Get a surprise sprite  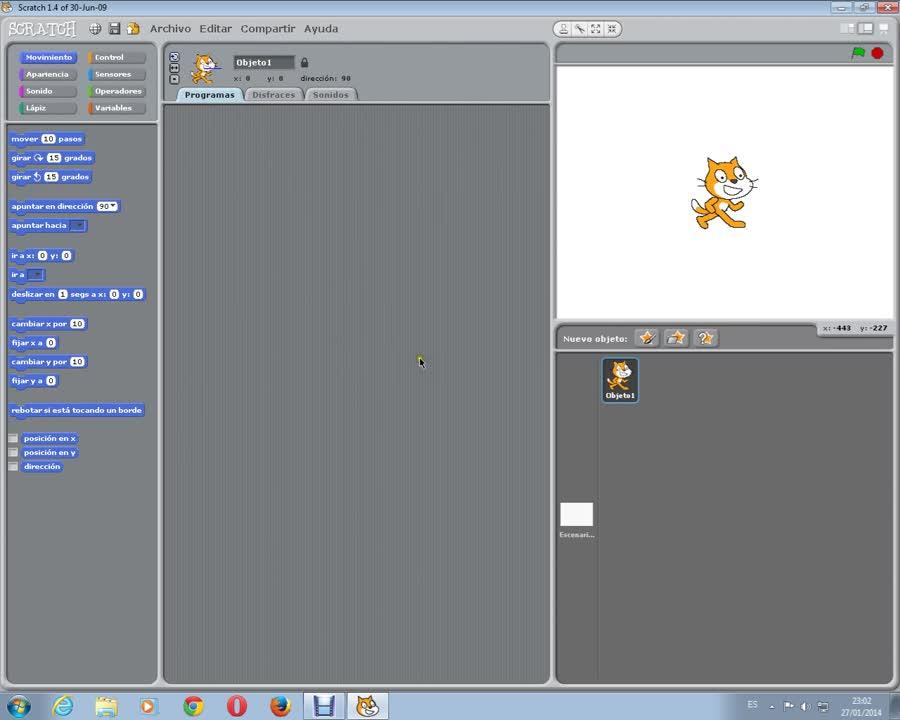pyautogui.click(x=706, y=338)
